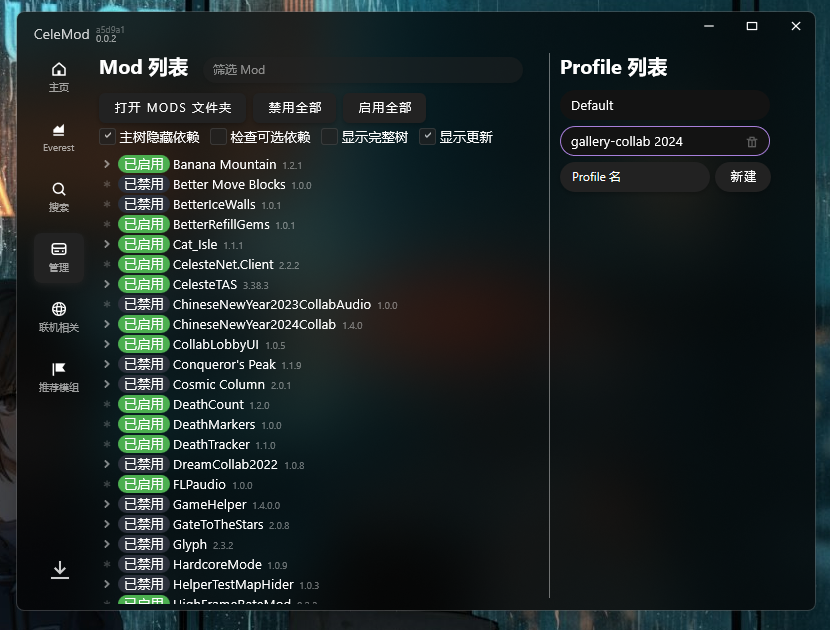
Task: Expand the Cat_Isle dependency tree
Action: point(107,244)
